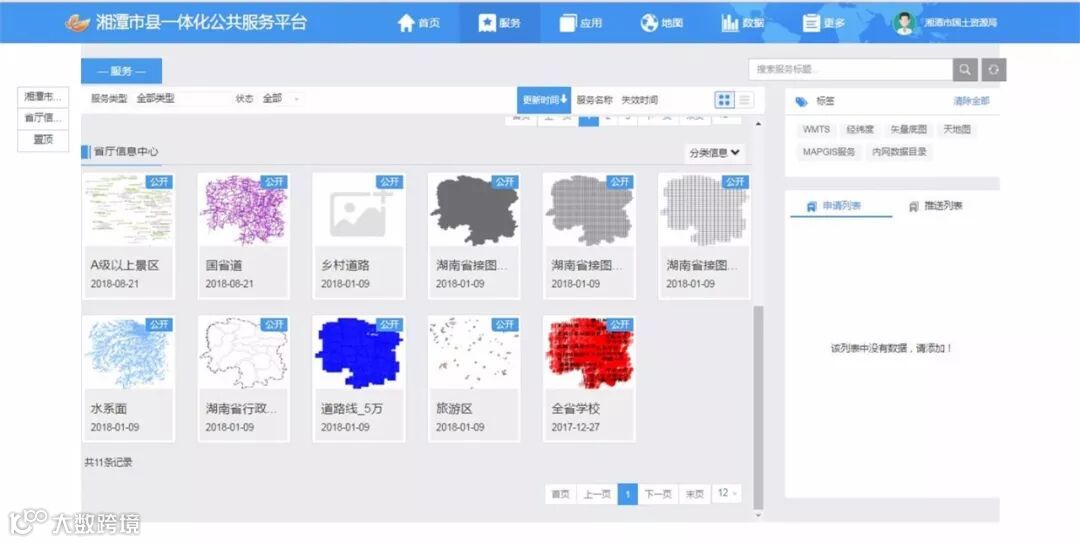The width and height of the screenshot is (1080, 543).
Task: Open the page size 12 dropdown
Action: (x=727, y=493)
